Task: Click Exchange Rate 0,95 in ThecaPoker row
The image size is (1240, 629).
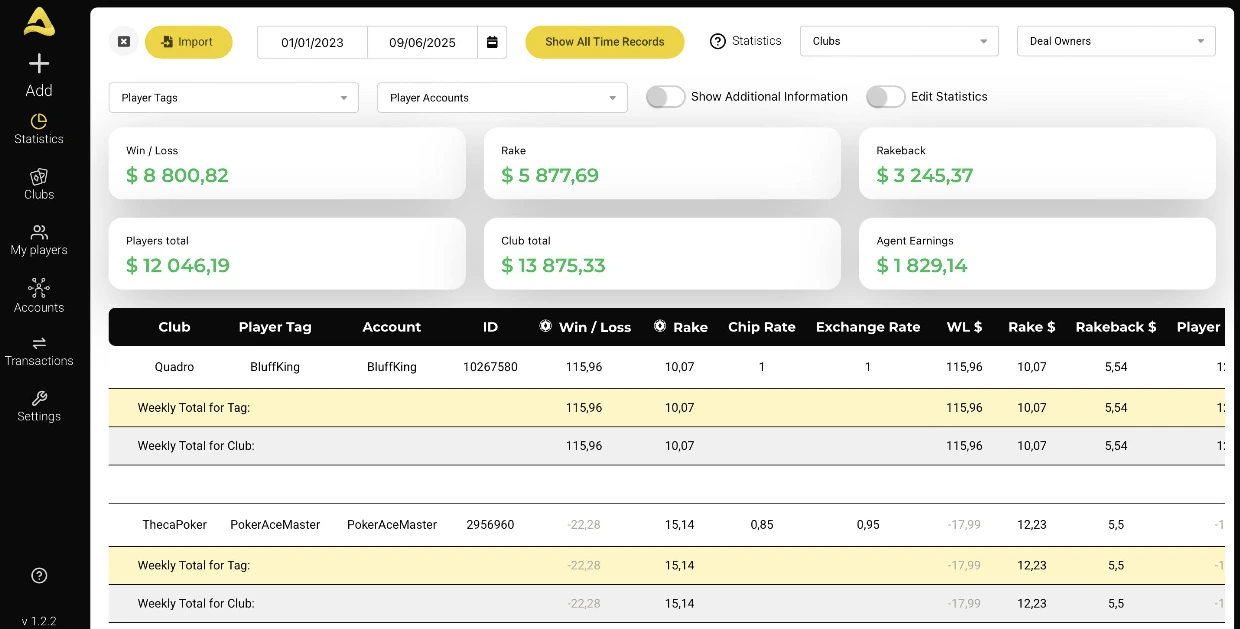Action: (868, 525)
